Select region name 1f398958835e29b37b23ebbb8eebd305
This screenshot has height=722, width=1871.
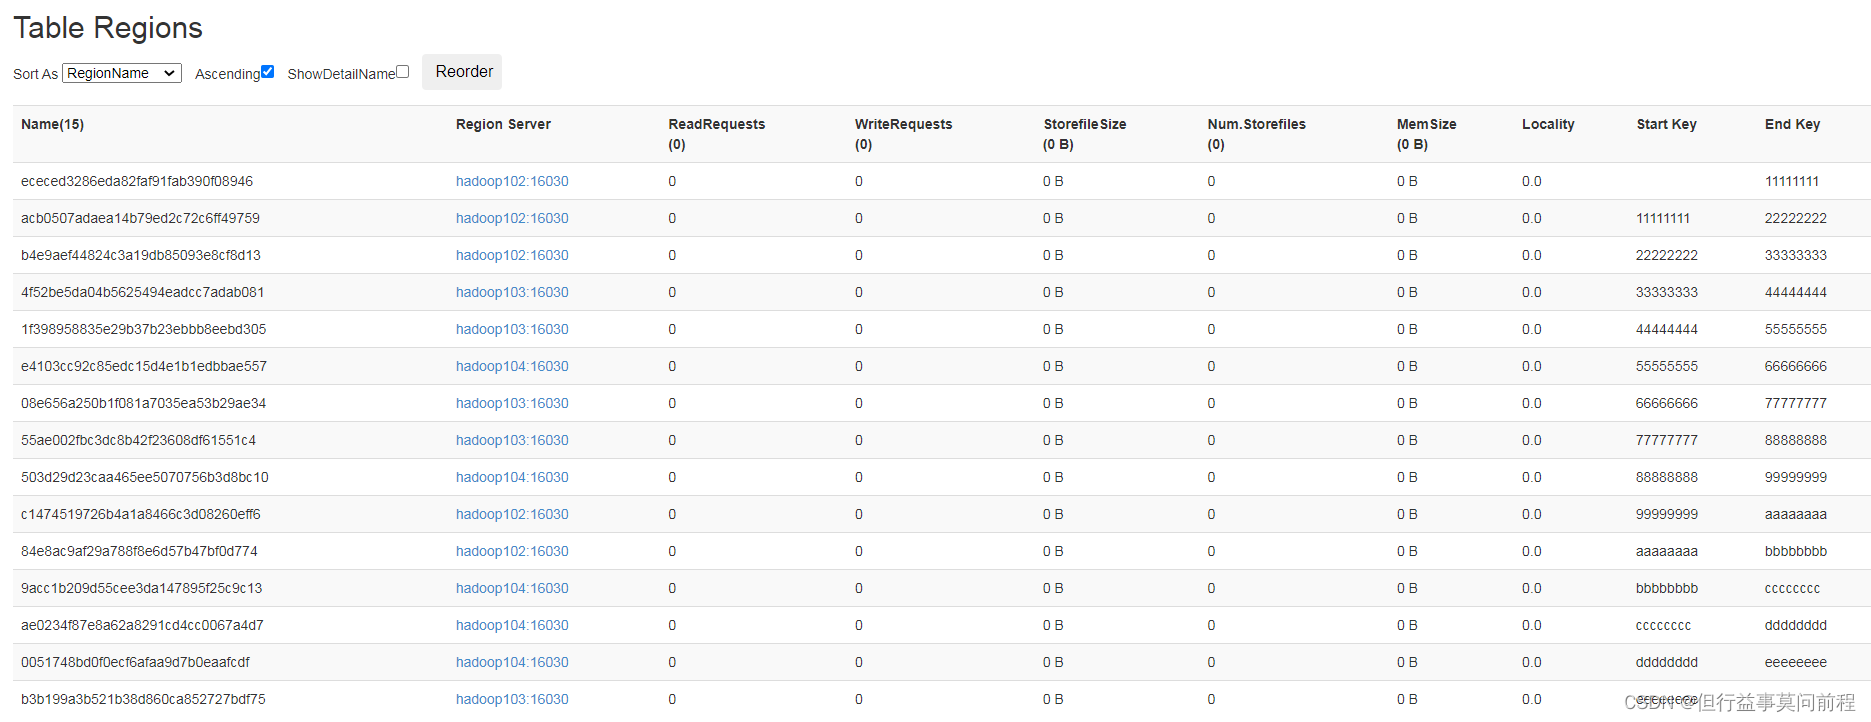pos(144,329)
